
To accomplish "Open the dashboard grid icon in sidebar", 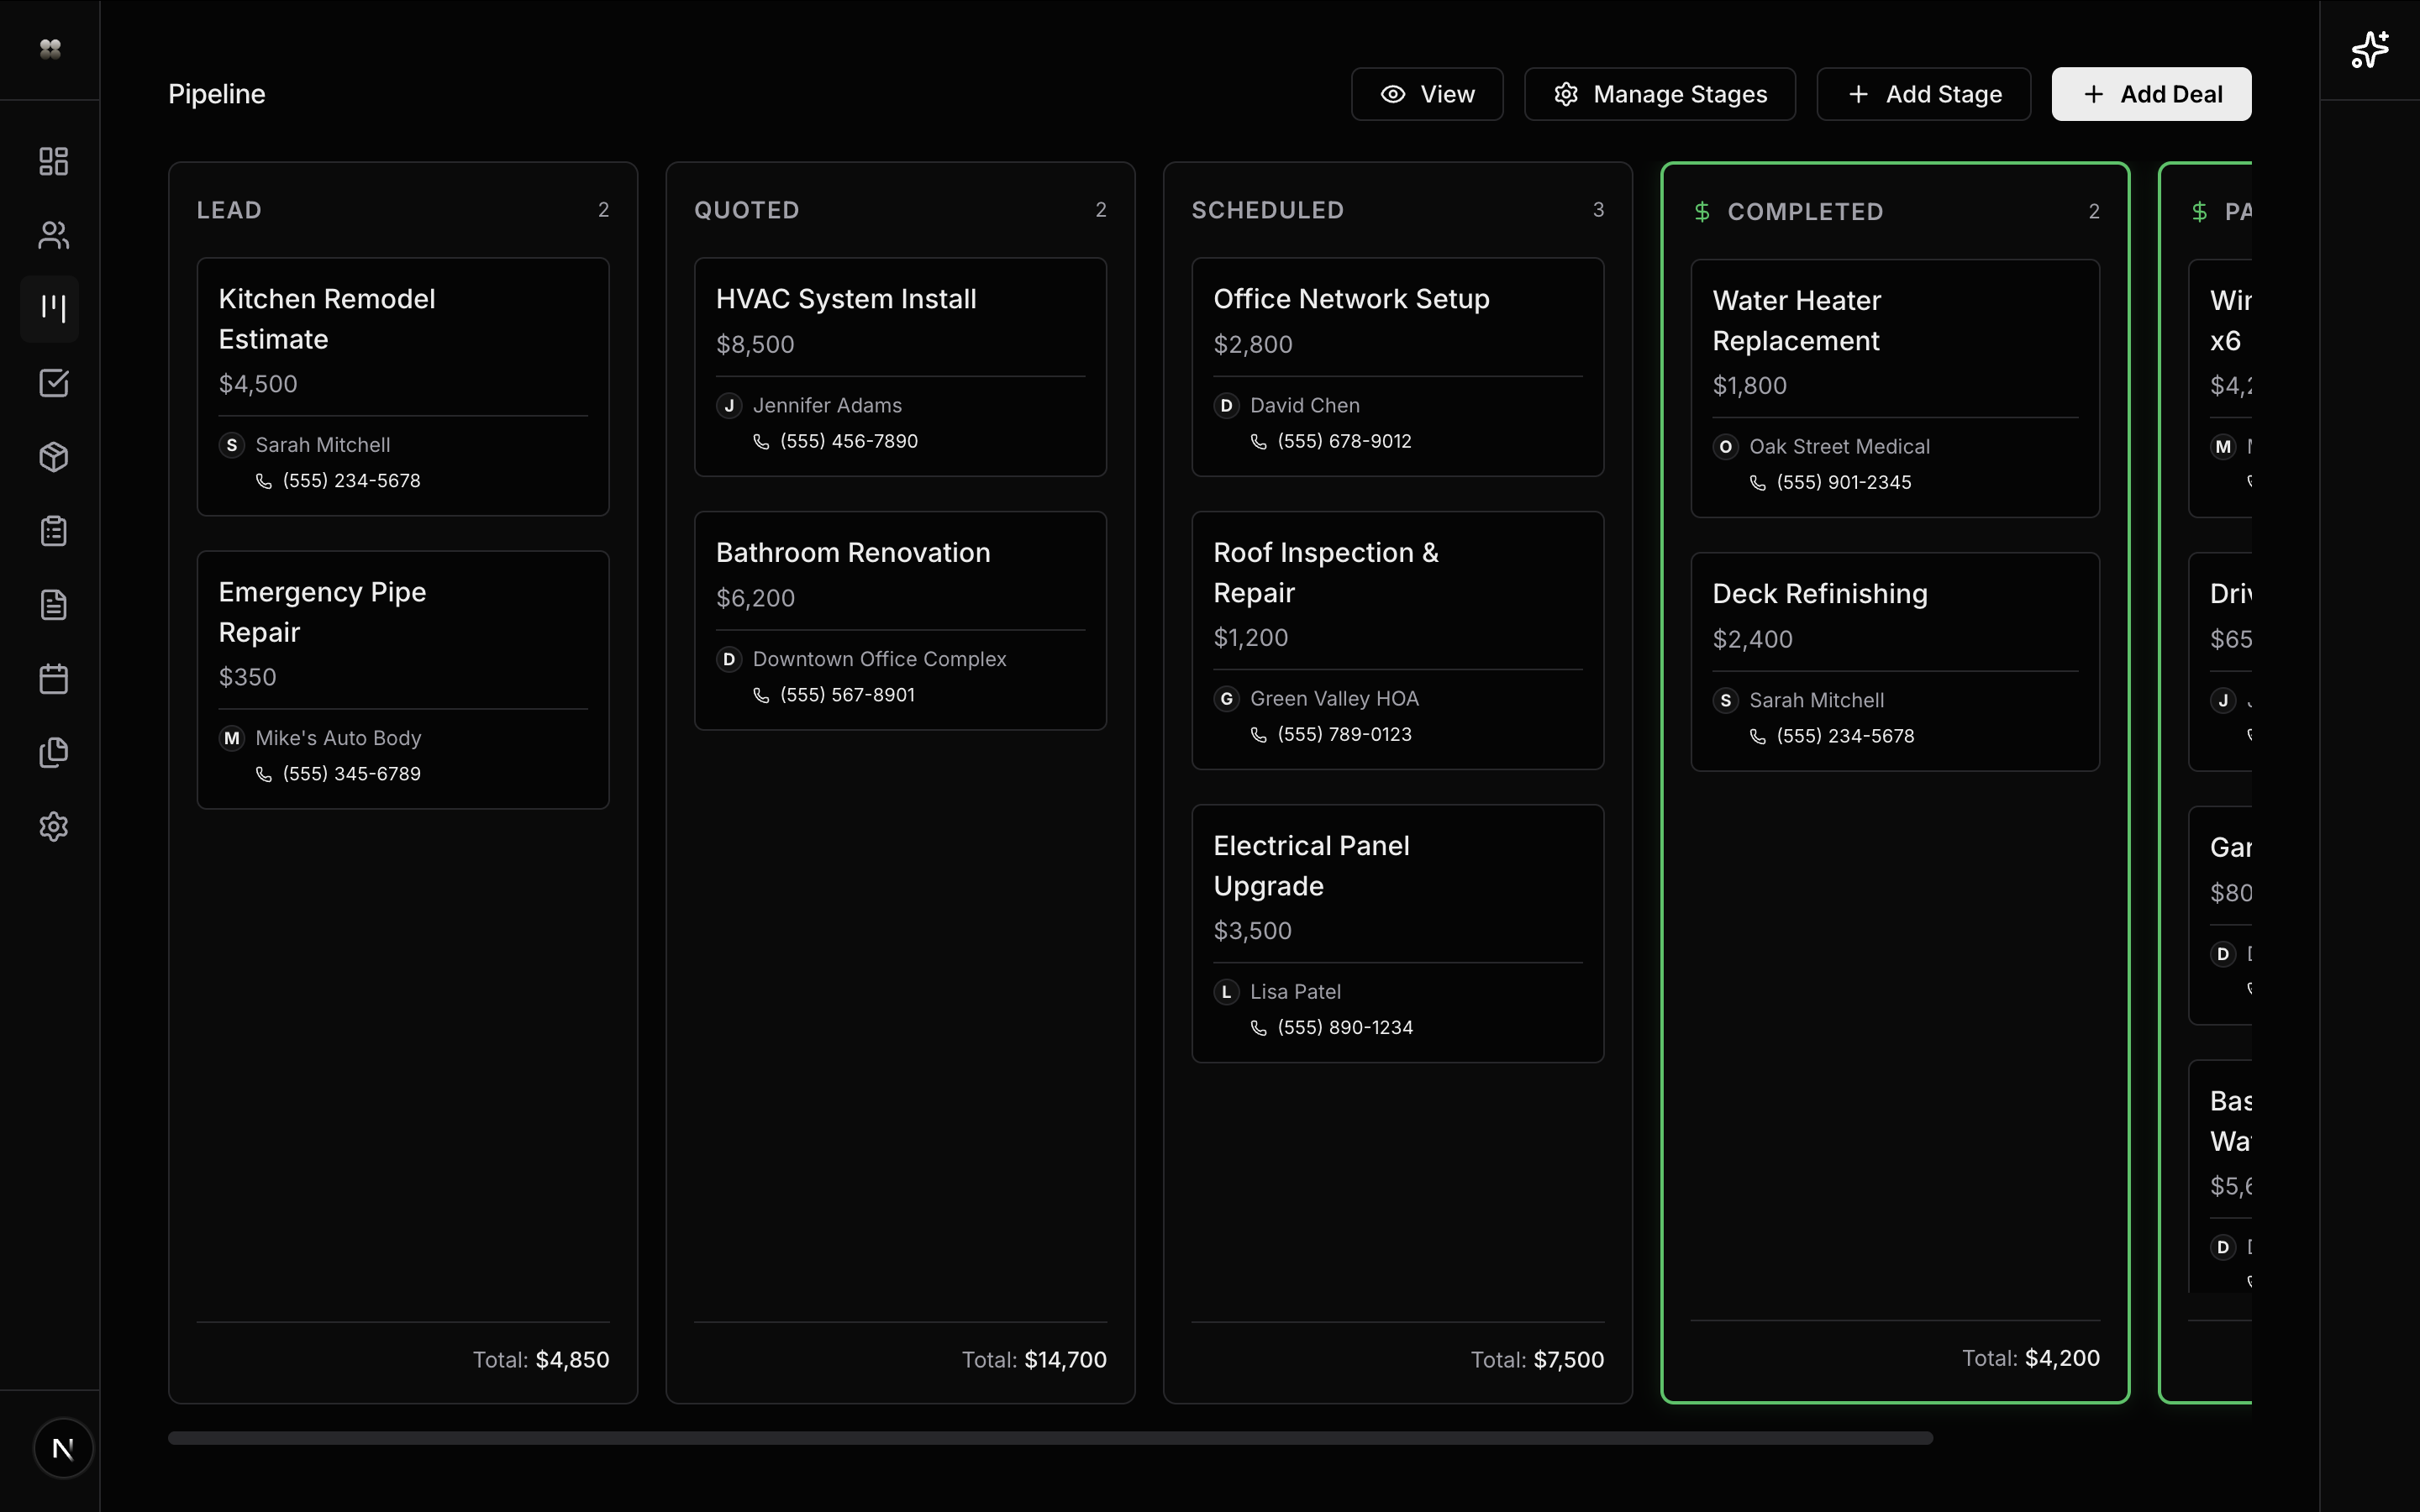I will (53, 161).
